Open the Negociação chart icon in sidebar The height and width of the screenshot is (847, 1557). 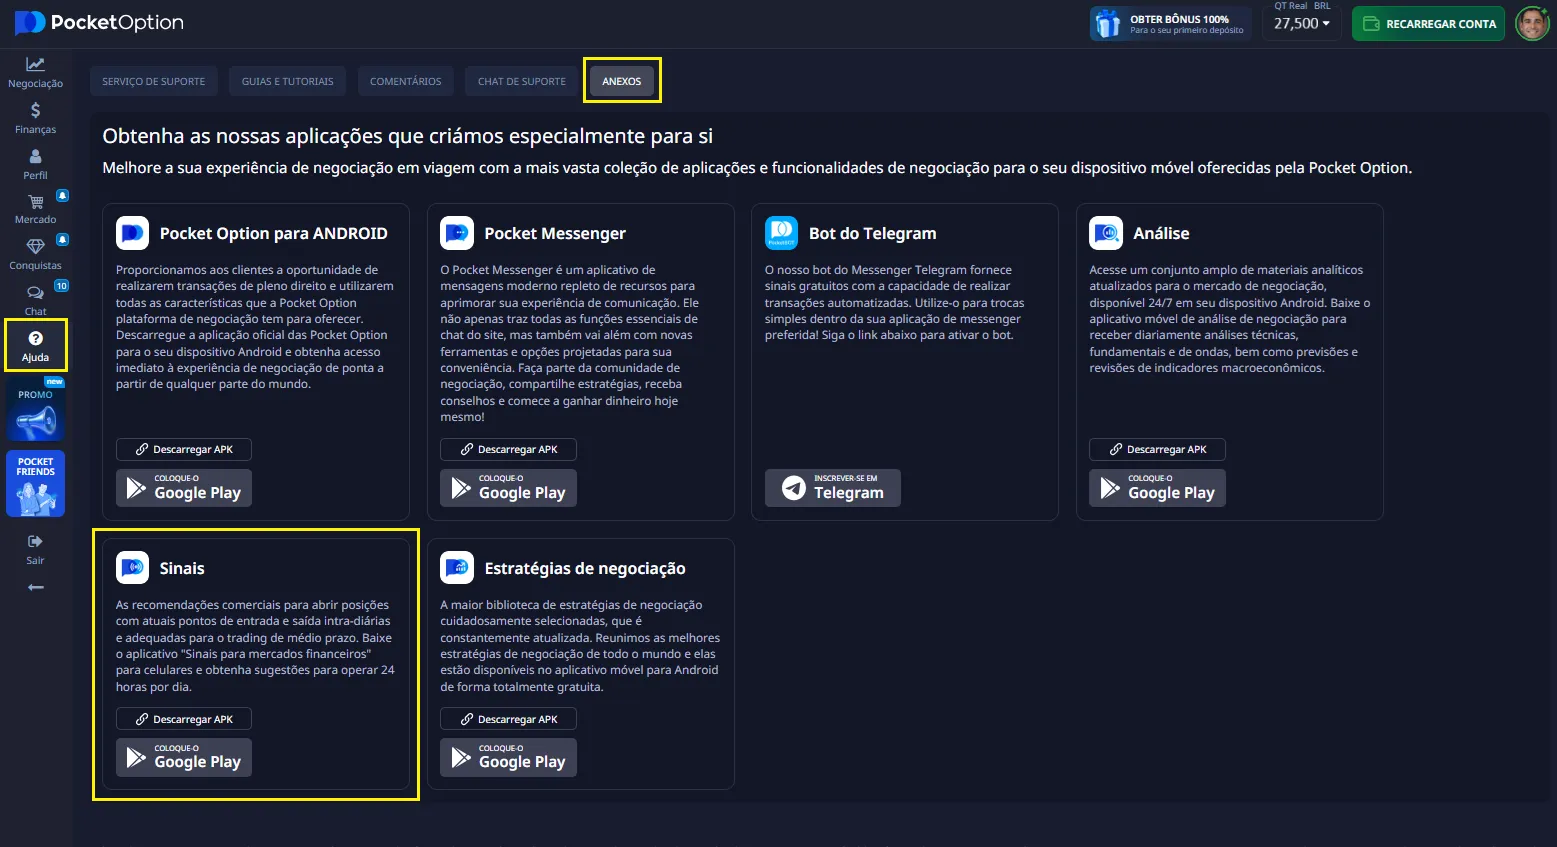[x=35, y=64]
